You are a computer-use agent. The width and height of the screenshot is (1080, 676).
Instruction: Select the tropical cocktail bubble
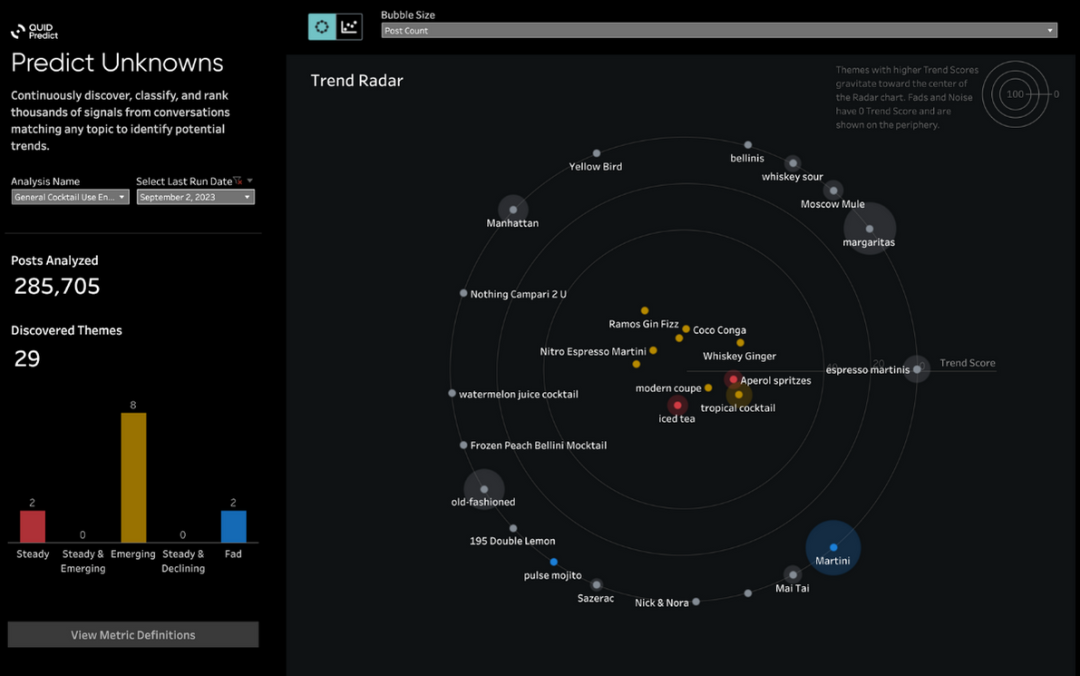tap(739, 395)
